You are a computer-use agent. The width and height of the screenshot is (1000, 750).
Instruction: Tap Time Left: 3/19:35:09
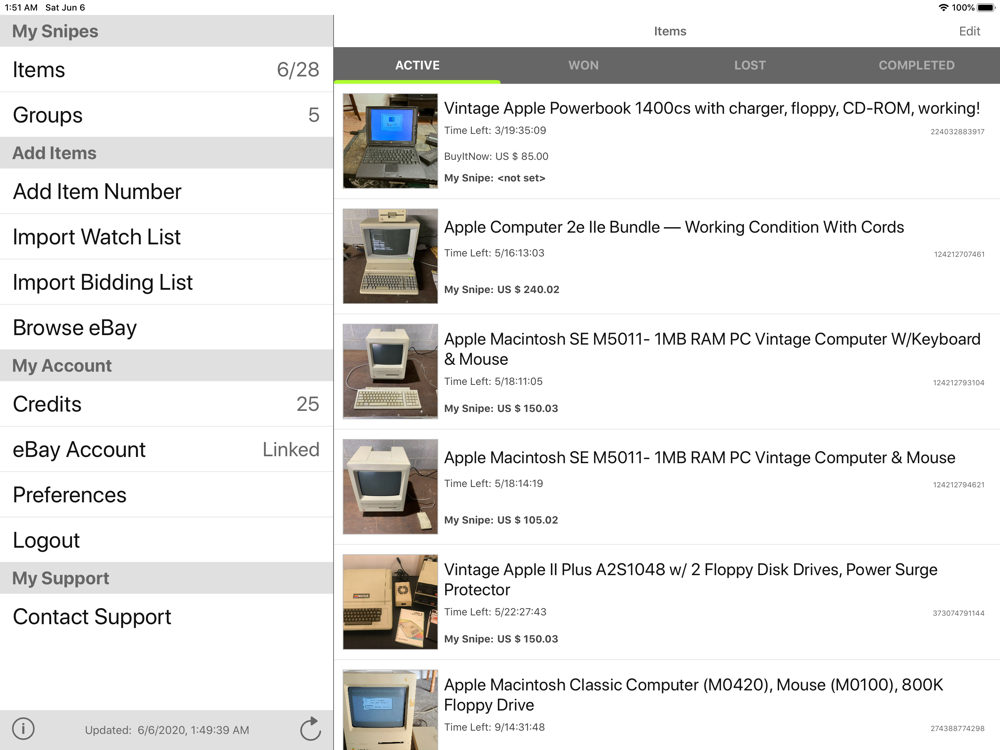click(495, 130)
